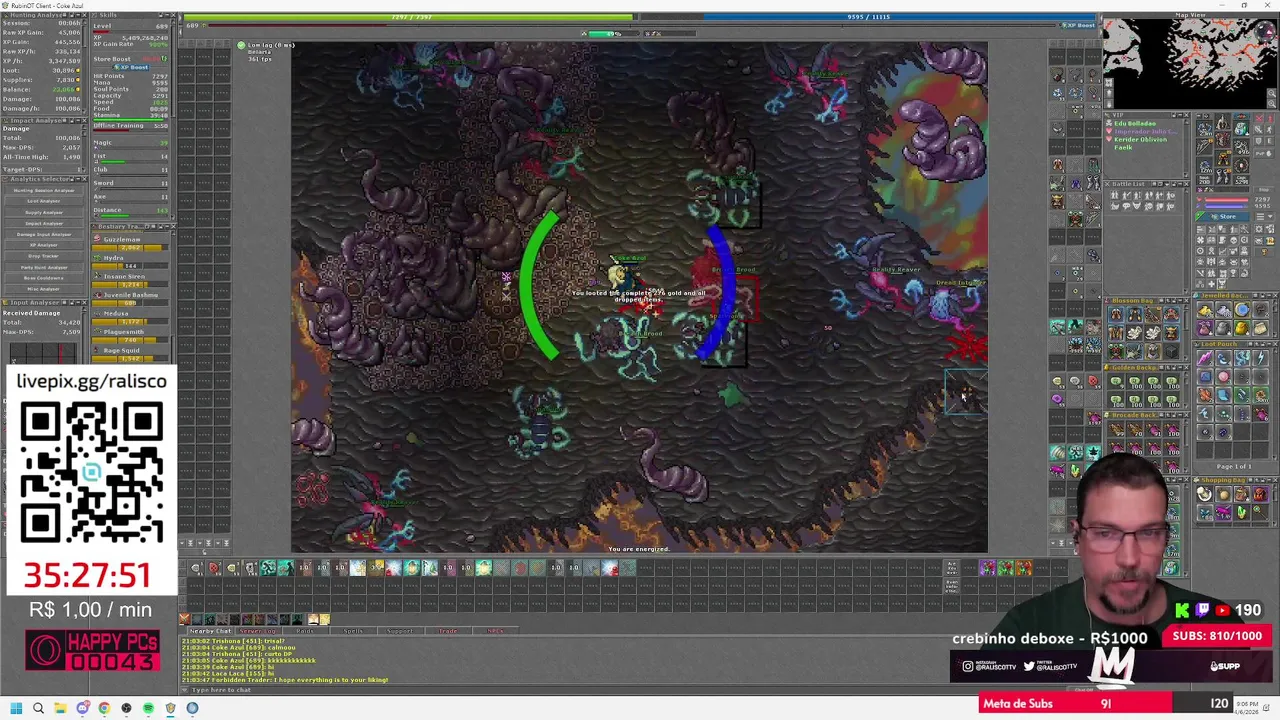Screen dimensions: 1280x720
Task: Switch to the Server Log chat tab
Action: click(x=258, y=631)
